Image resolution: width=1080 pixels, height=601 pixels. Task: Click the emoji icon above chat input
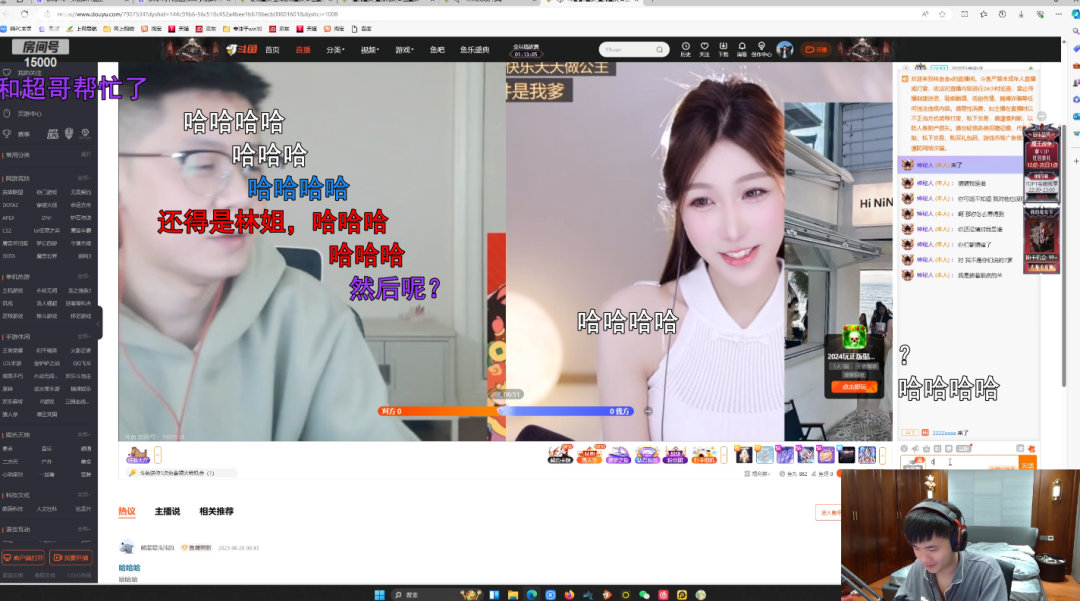pyautogui.click(x=904, y=449)
